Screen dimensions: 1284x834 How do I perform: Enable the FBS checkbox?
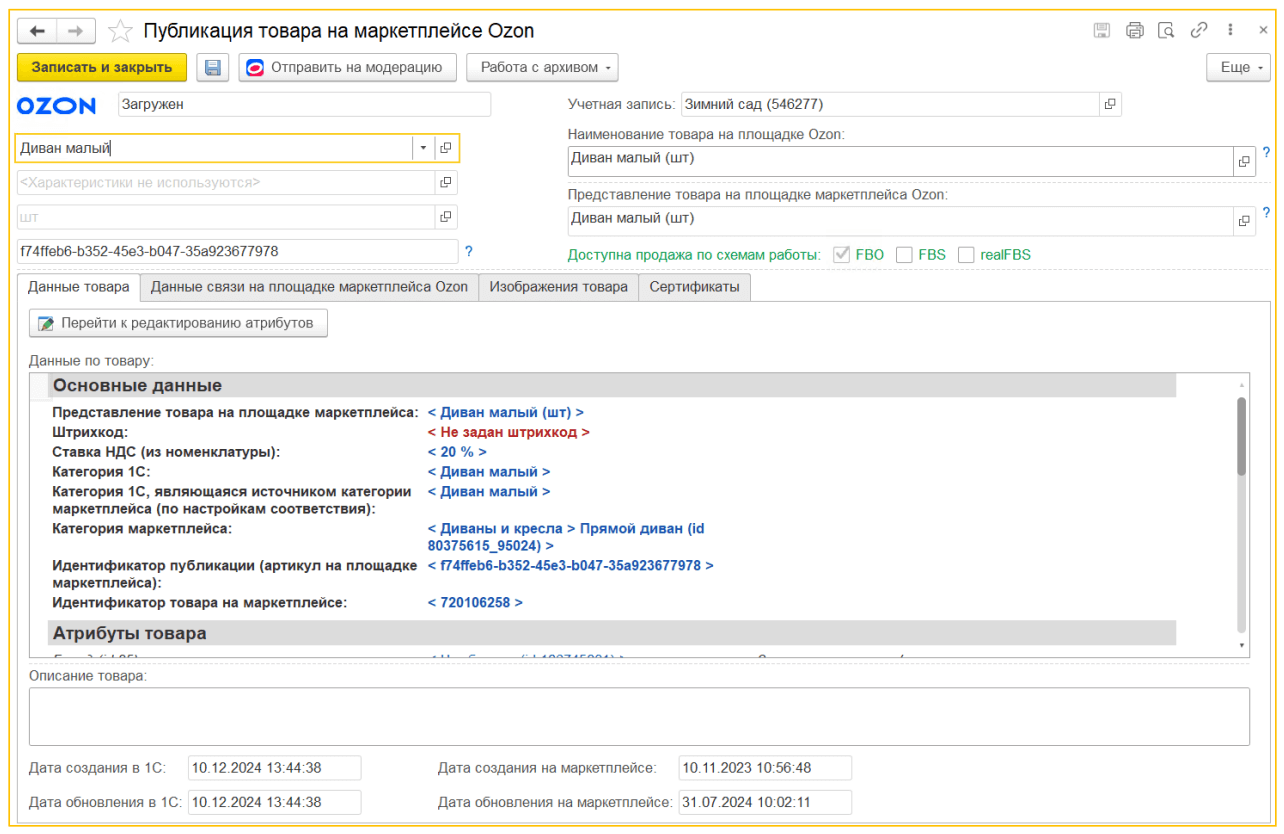pos(903,255)
